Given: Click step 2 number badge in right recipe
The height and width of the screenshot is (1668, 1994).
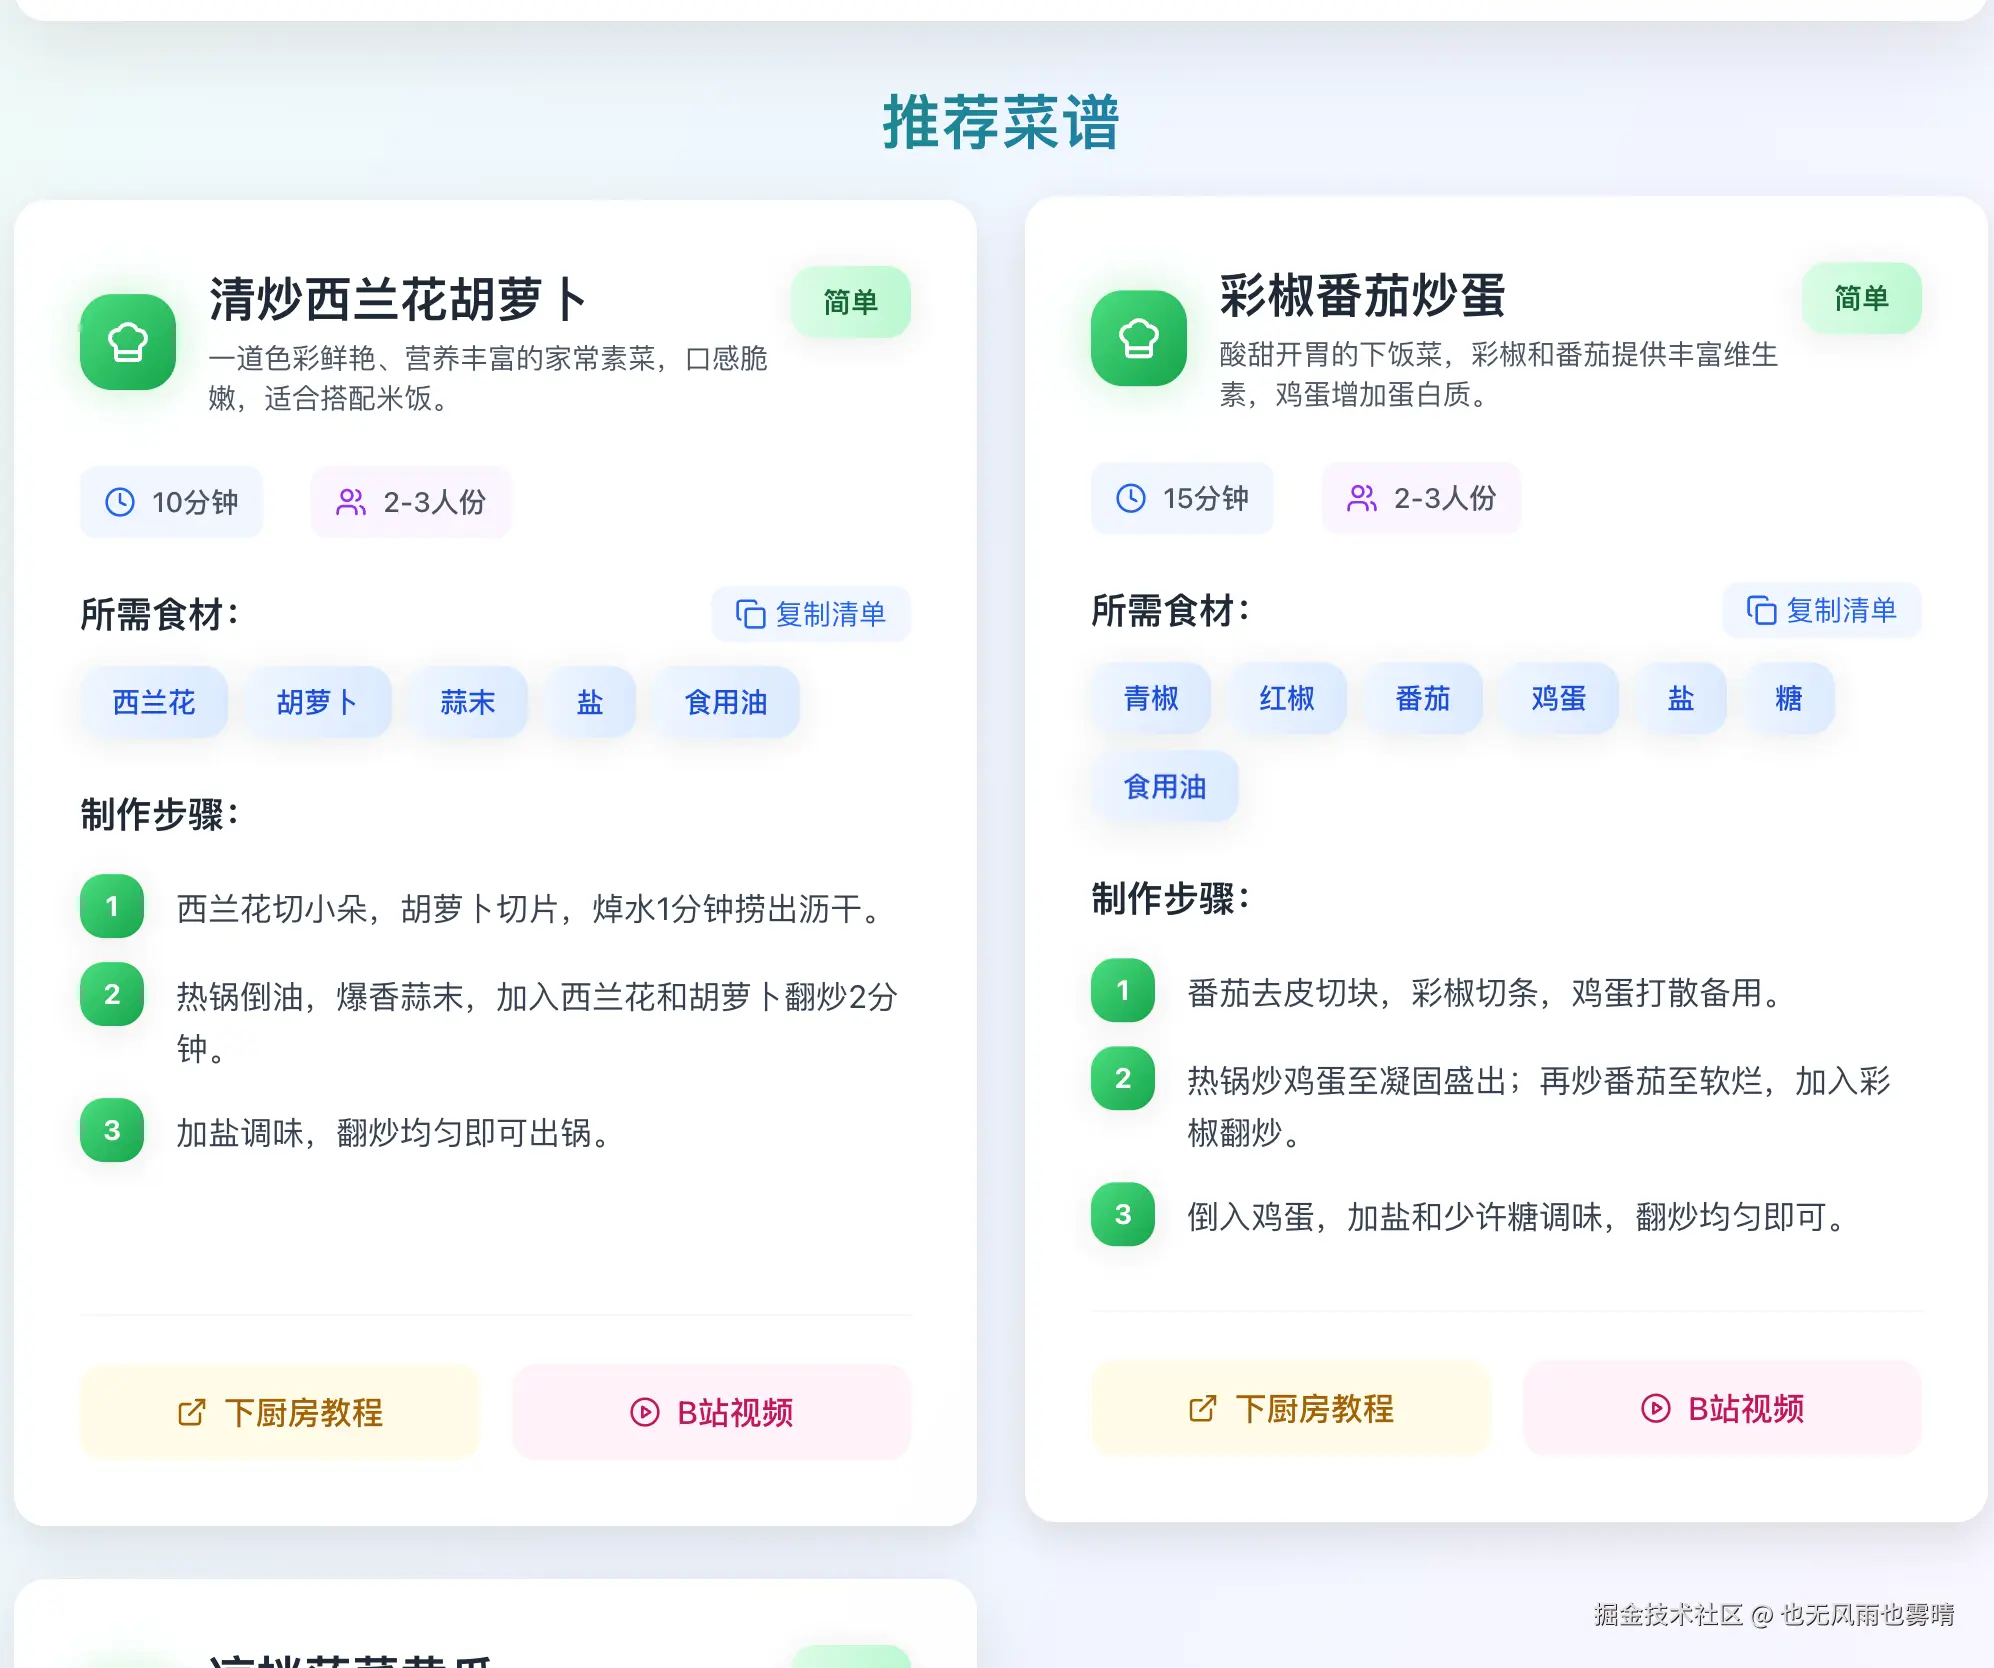Looking at the screenshot, I should point(1122,1078).
